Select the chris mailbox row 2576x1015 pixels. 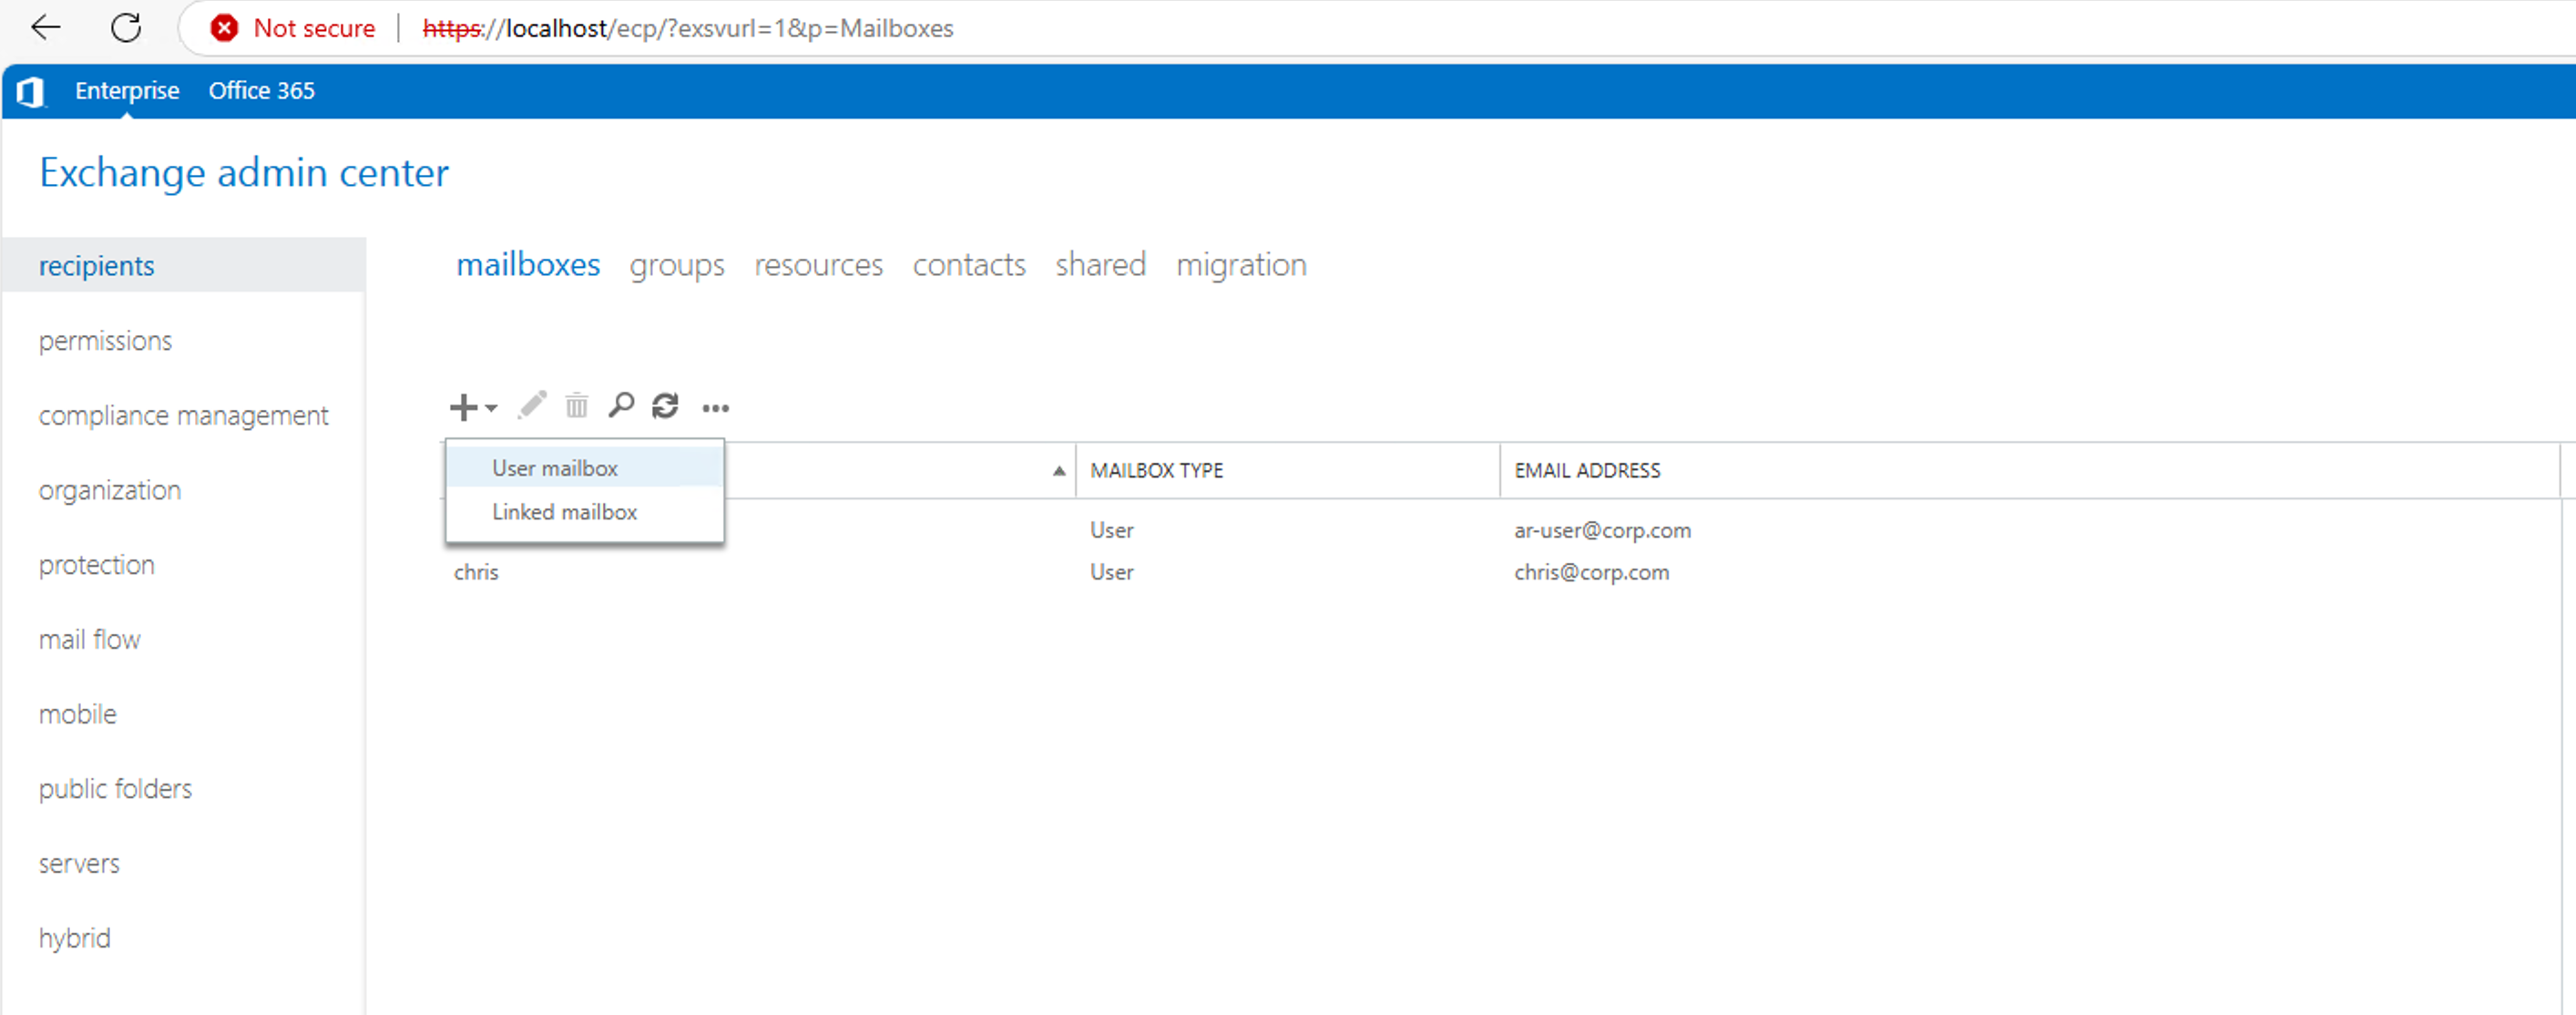[1500, 572]
